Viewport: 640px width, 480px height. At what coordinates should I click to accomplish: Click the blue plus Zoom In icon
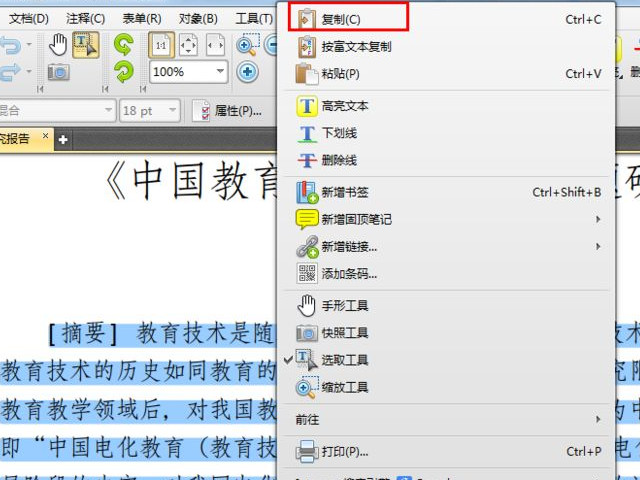click(247, 72)
